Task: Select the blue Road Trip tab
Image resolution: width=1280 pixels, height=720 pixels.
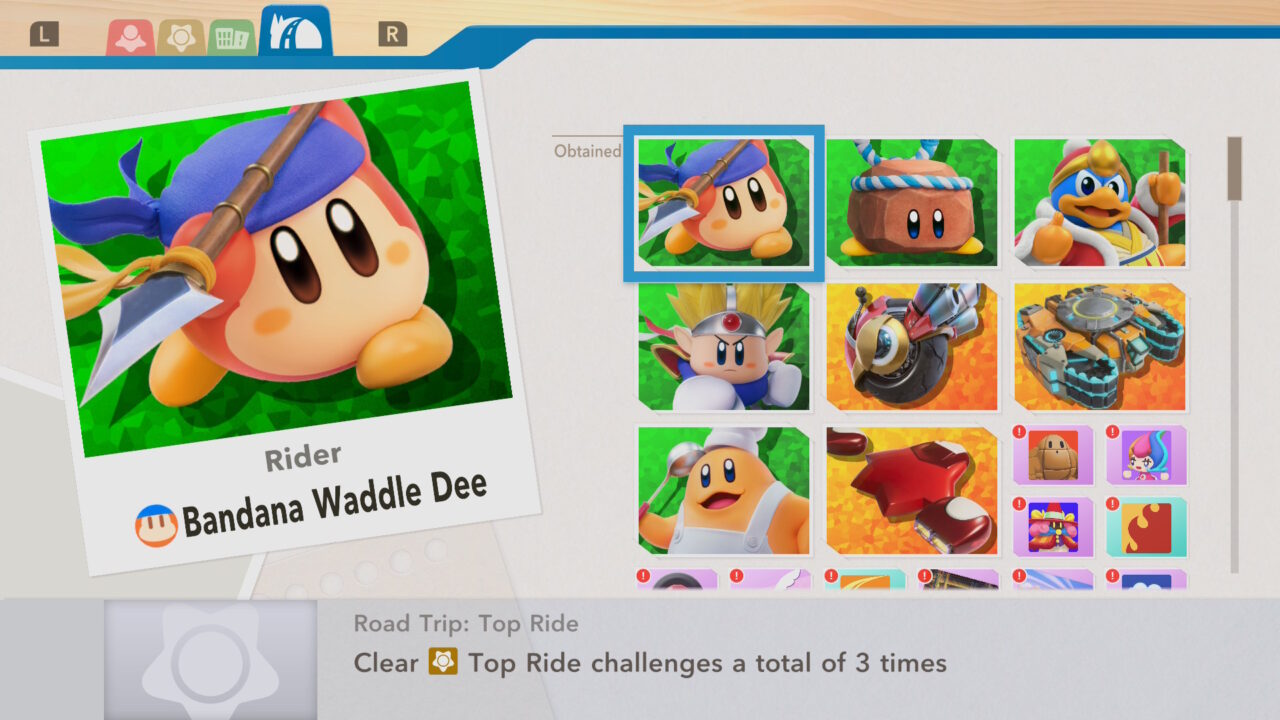Action: 296,32
